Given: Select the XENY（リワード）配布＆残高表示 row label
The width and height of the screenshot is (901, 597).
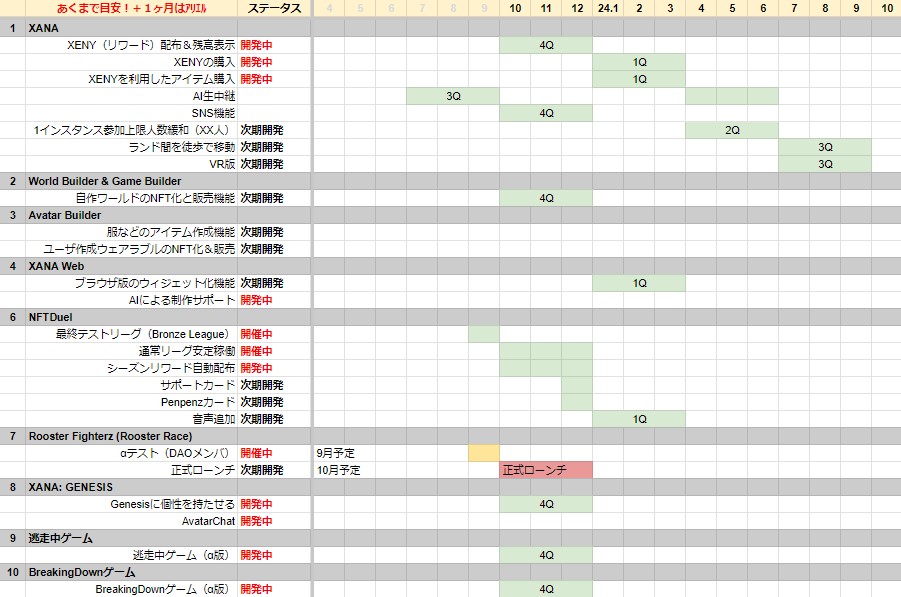Looking at the screenshot, I should pos(151,45).
